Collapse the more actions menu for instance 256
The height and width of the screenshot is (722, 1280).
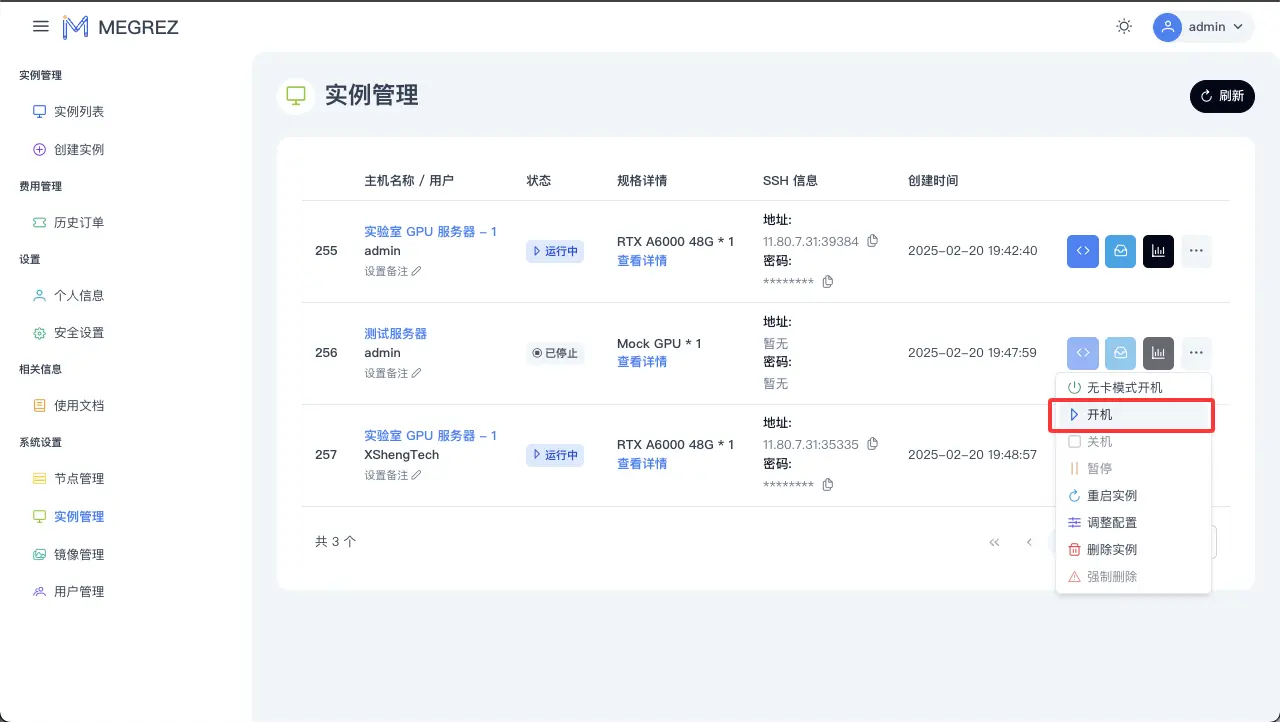click(x=1196, y=352)
